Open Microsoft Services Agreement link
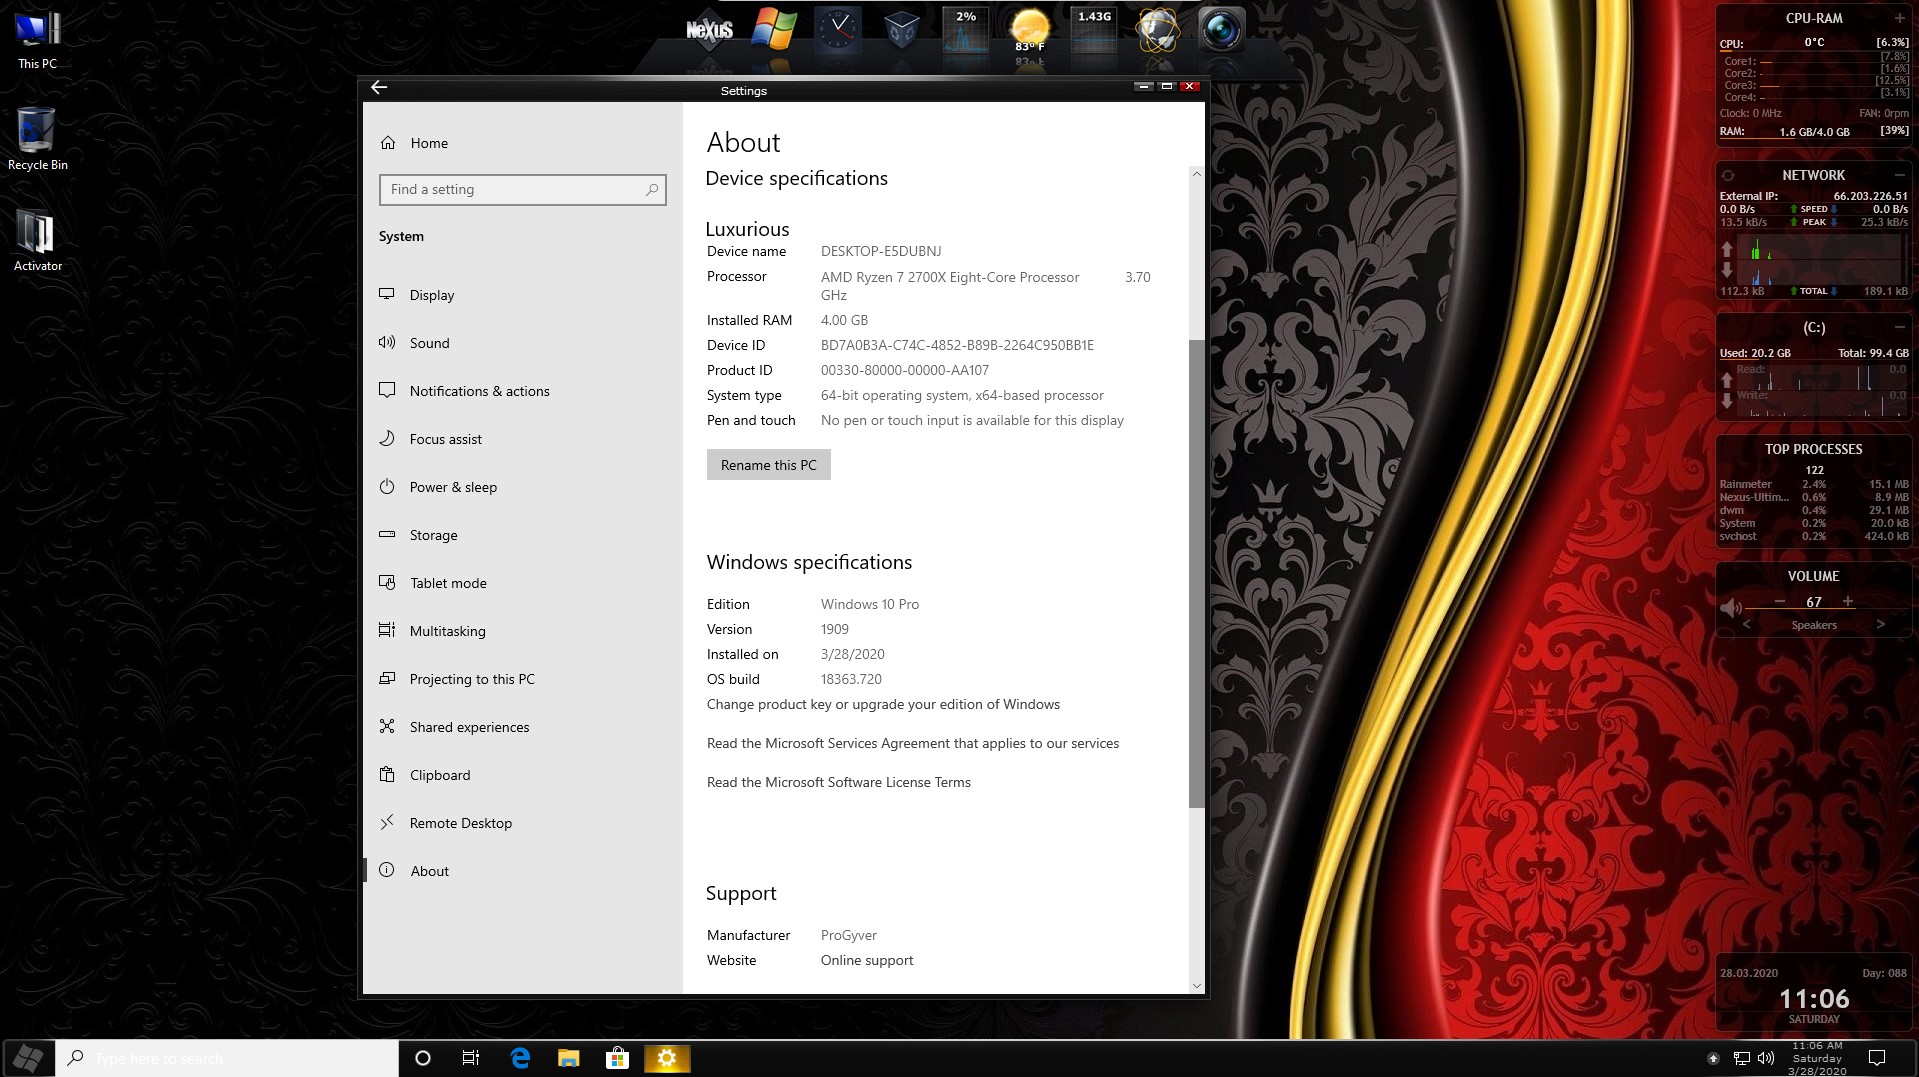 tap(913, 743)
